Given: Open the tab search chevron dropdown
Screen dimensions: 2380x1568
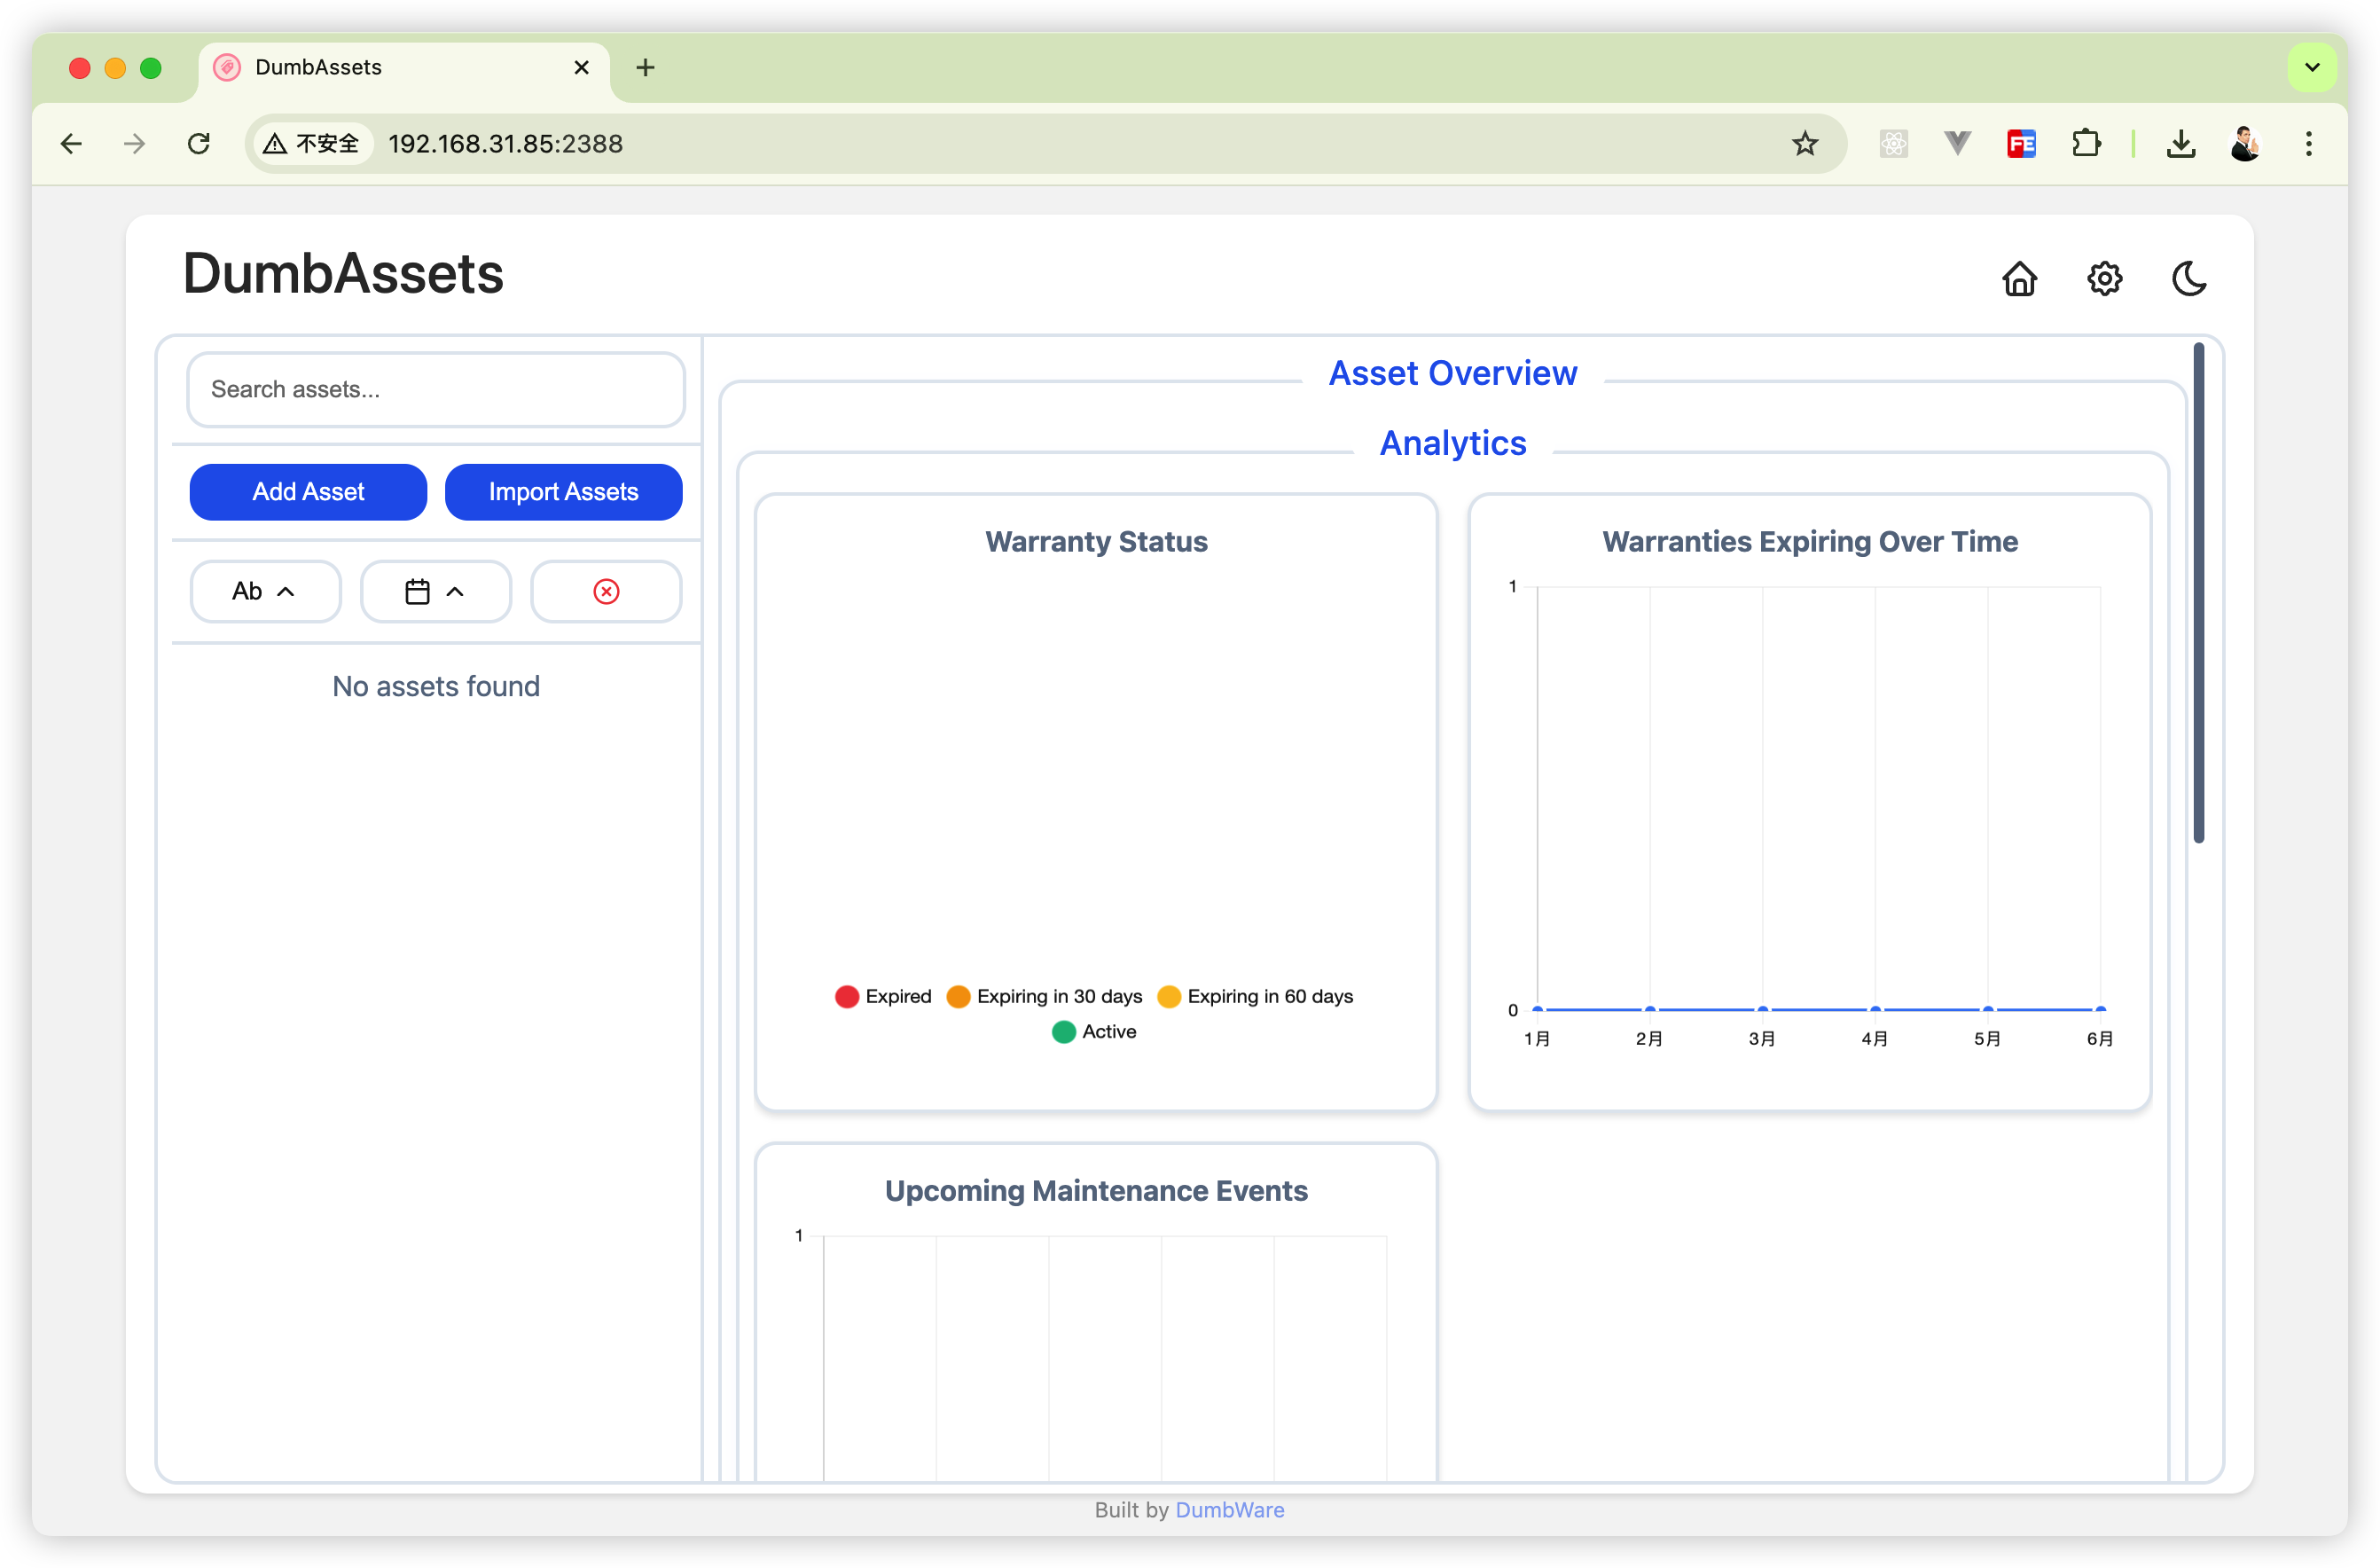Looking at the screenshot, I should (x=2312, y=67).
